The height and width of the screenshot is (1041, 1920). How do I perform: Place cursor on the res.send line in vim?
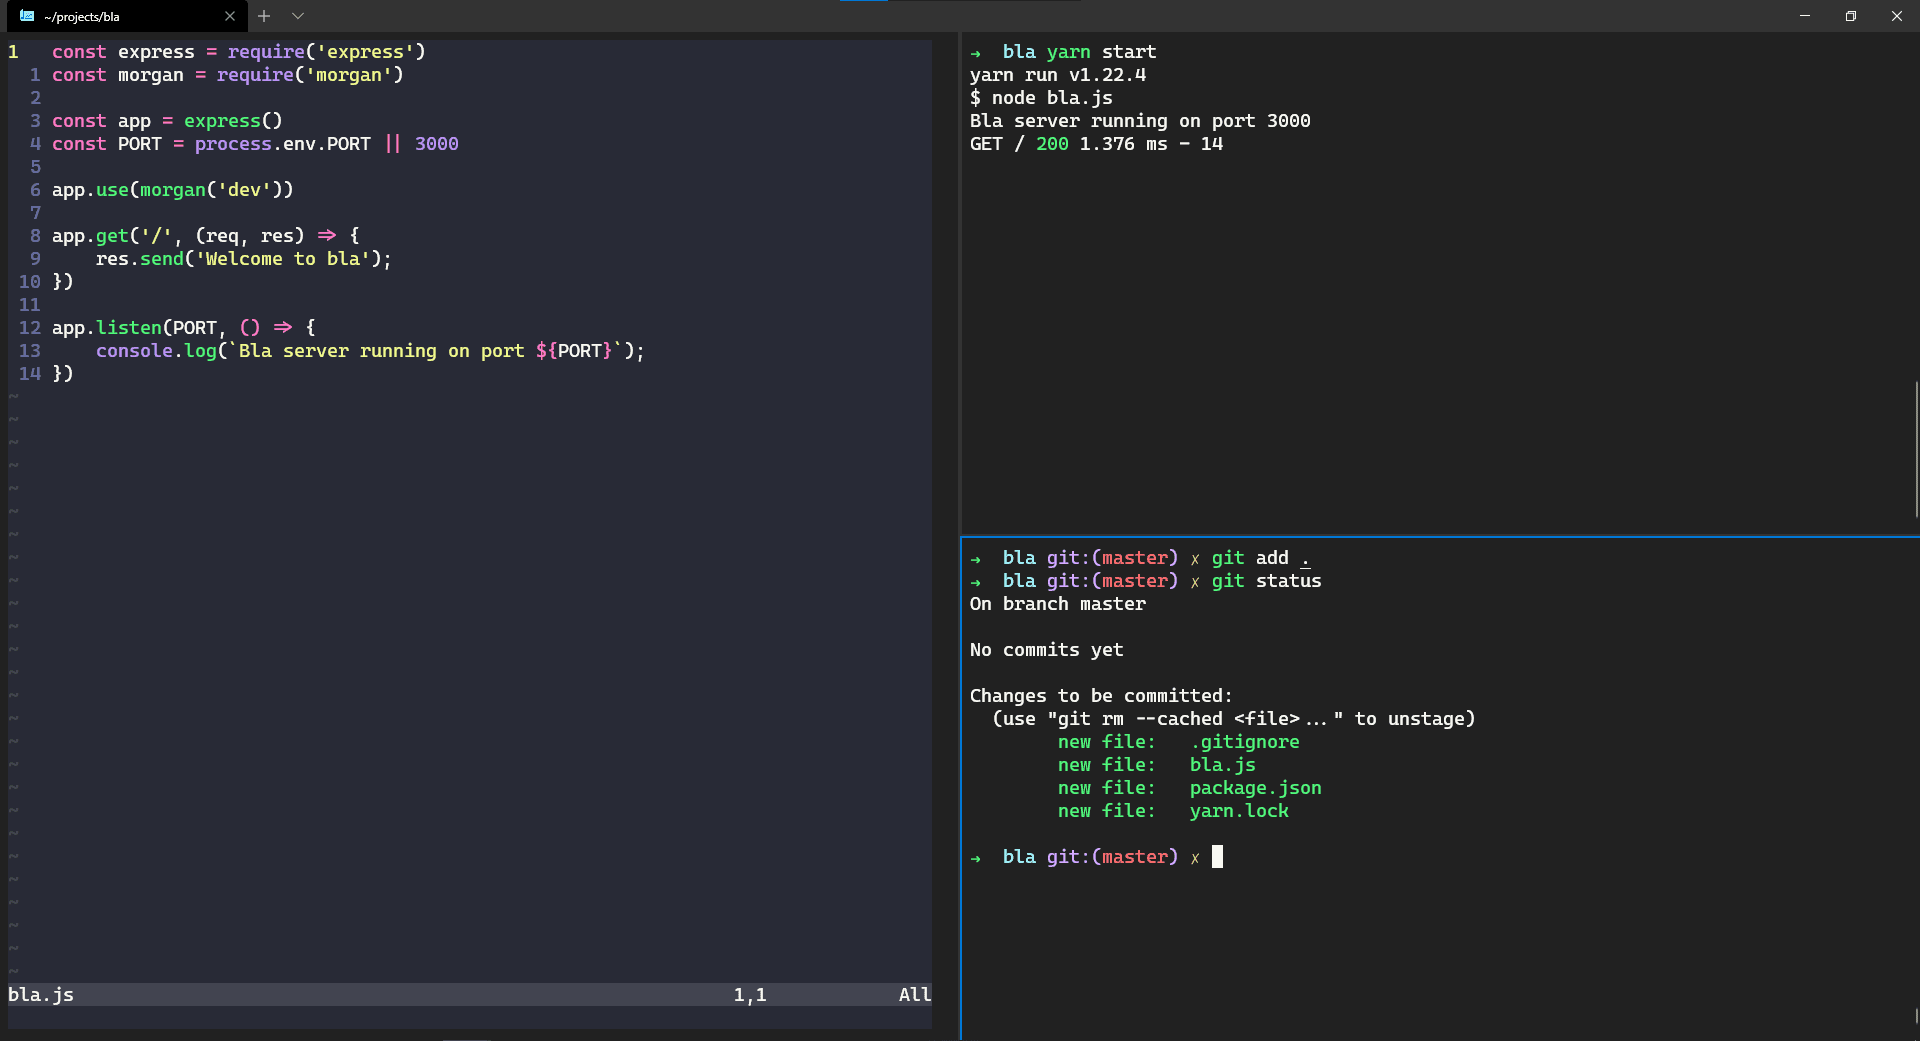242,259
